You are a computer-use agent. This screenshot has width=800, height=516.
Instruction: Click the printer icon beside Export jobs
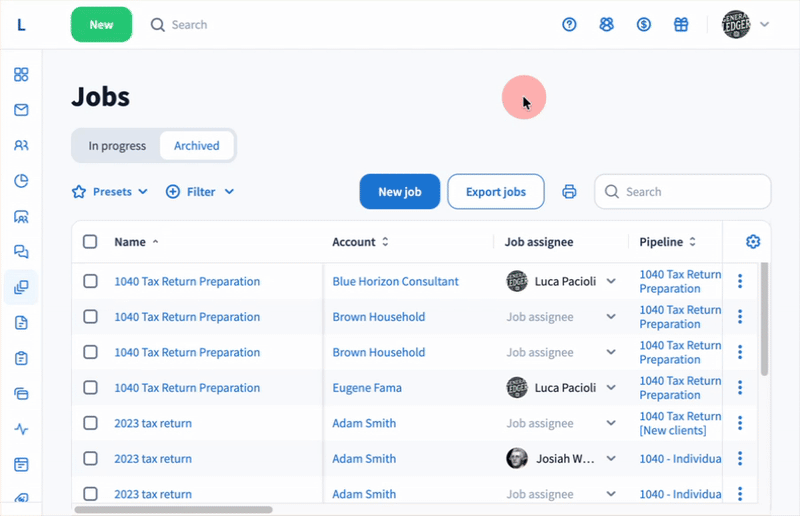570,192
